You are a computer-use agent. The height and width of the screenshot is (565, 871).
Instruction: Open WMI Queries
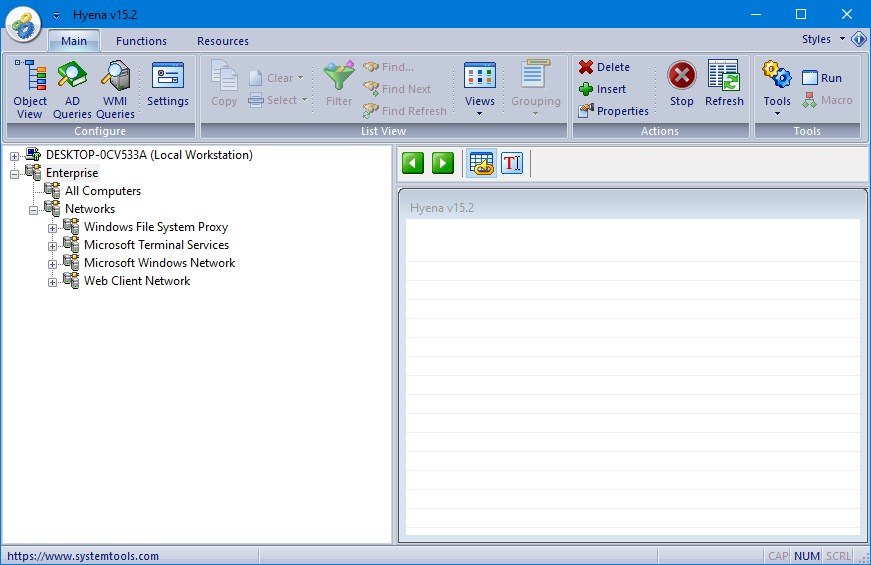pyautogui.click(x=115, y=89)
